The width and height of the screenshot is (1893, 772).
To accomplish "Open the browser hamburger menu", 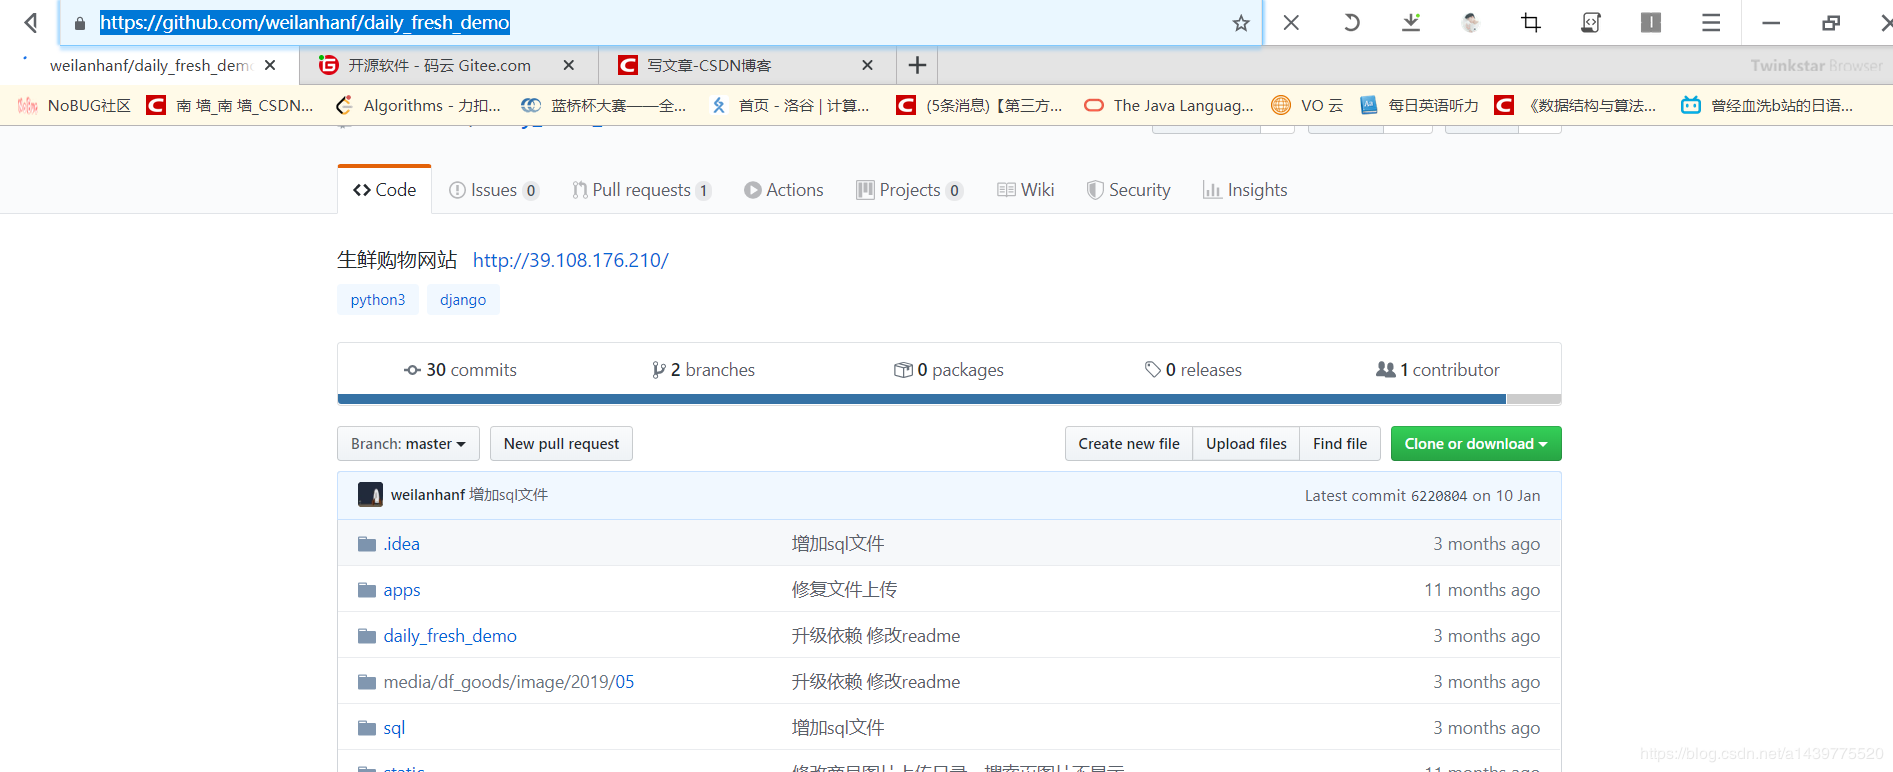I will [1711, 22].
